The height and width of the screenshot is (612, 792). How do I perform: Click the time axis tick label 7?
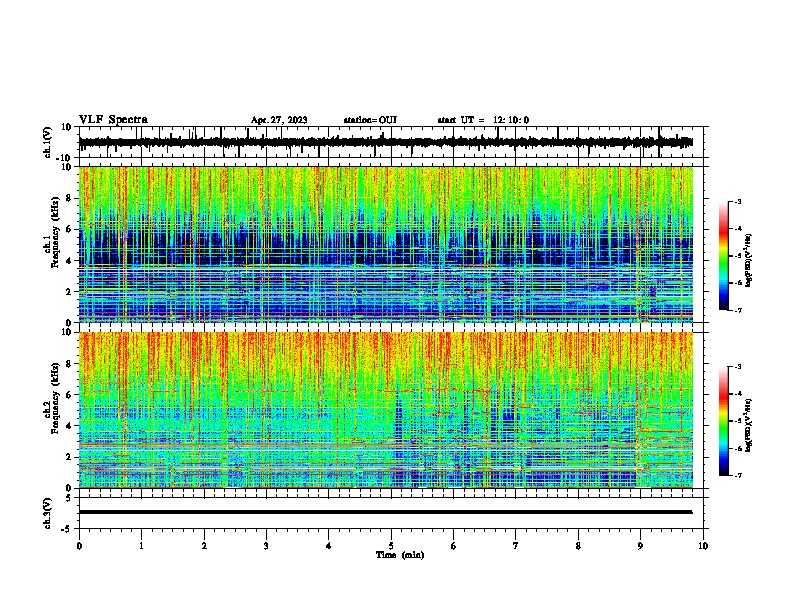point(516,546)
